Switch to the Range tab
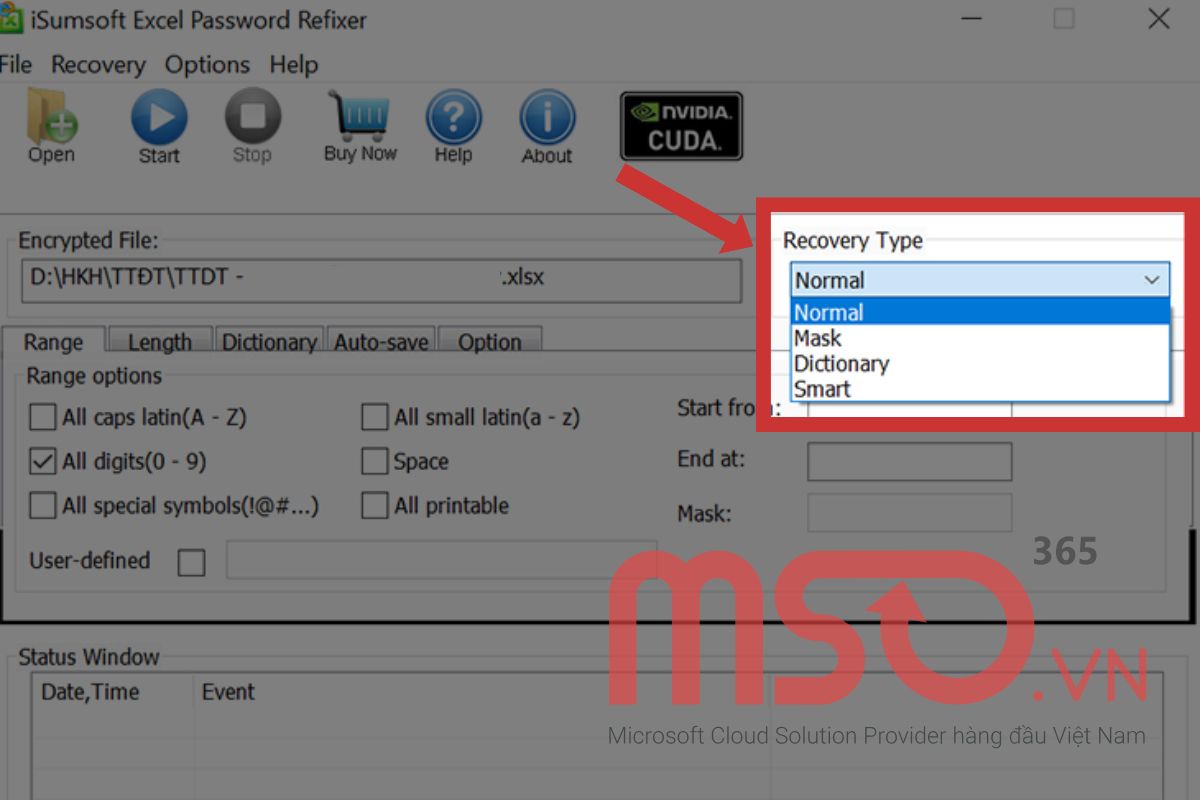 tap(53, 342)
